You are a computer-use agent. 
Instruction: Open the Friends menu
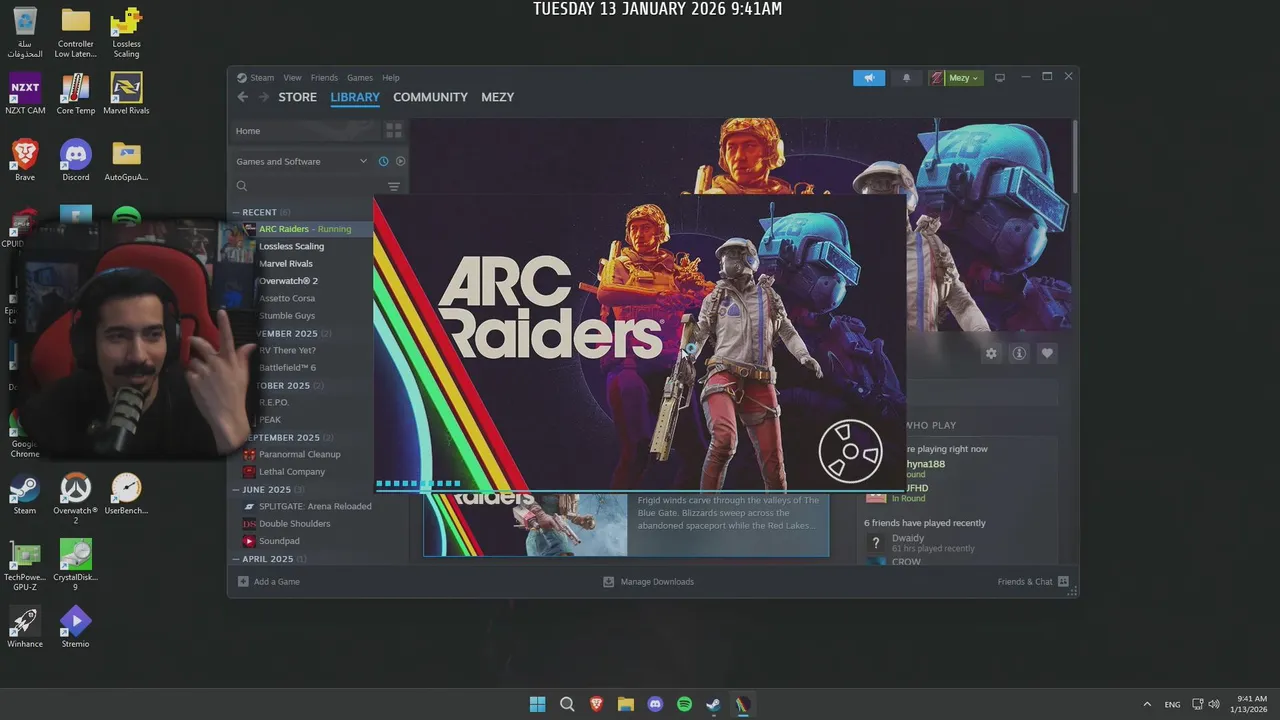pyautogui.click(x=324, y=78)
